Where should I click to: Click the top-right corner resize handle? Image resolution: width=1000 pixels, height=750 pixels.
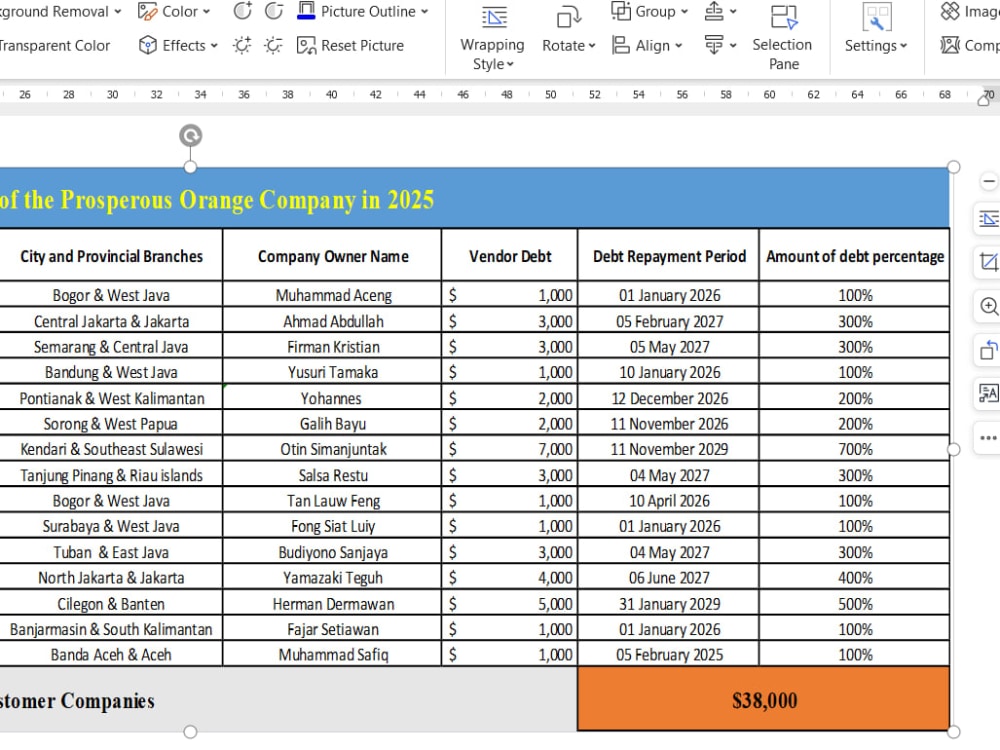(953, 167)
